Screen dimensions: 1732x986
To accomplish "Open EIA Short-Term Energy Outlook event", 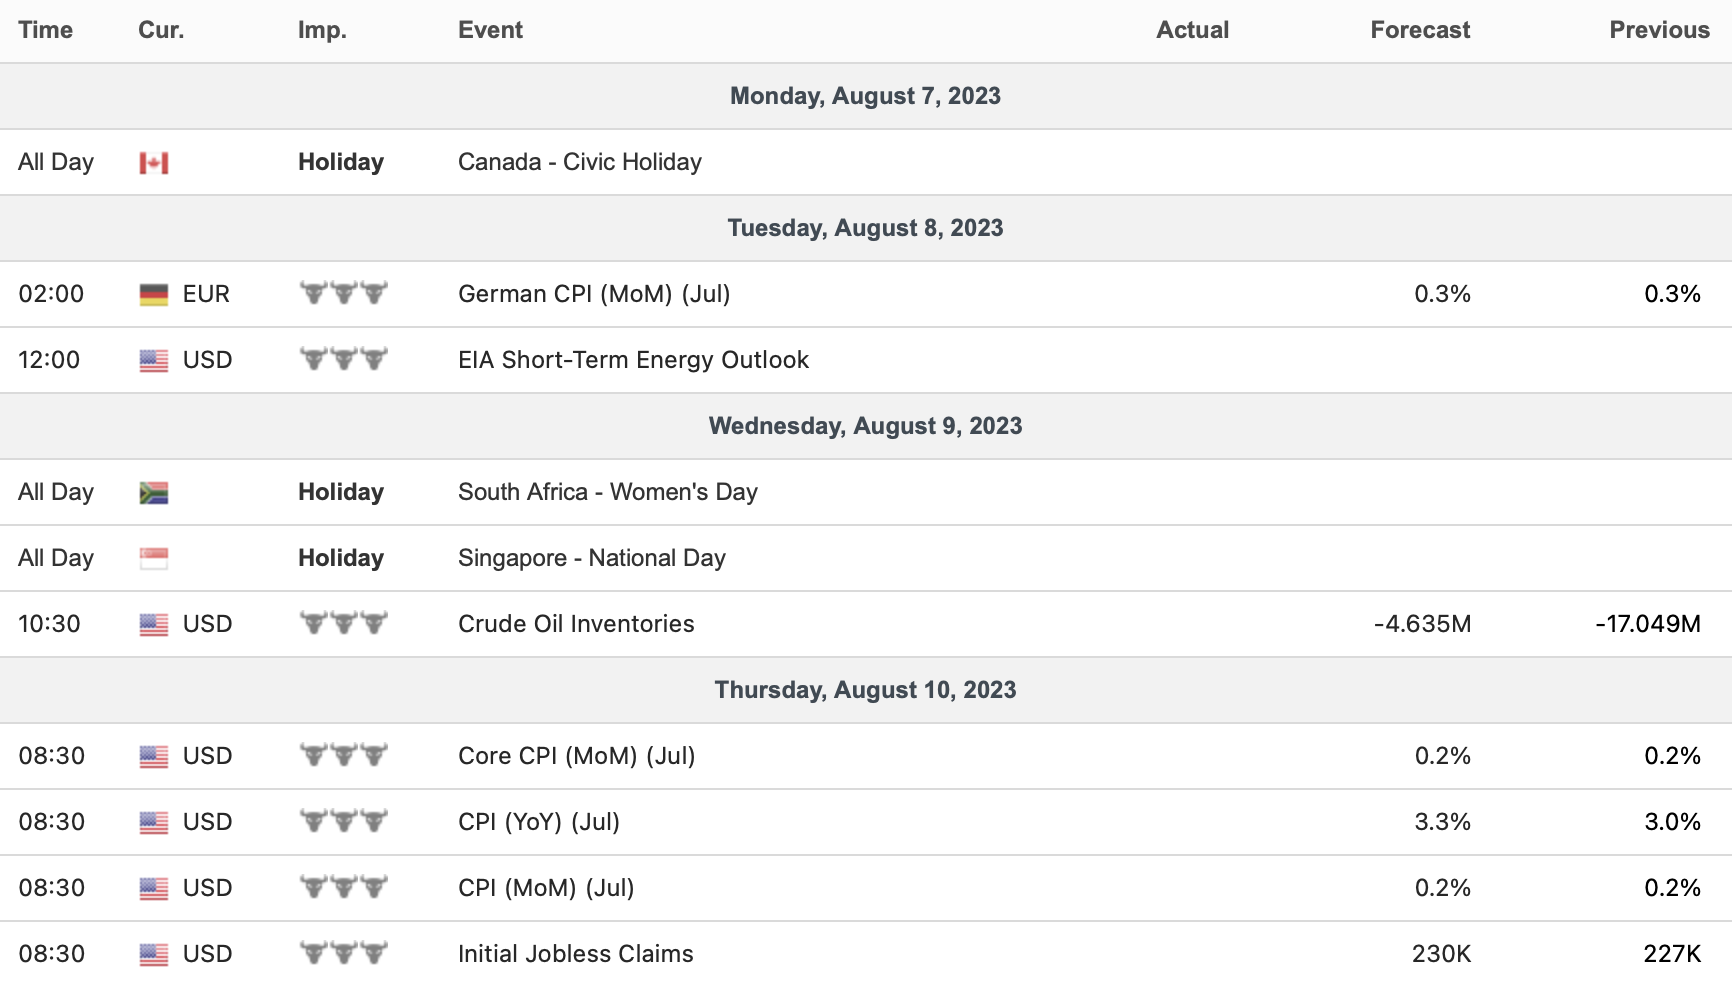I will [633, 360].
